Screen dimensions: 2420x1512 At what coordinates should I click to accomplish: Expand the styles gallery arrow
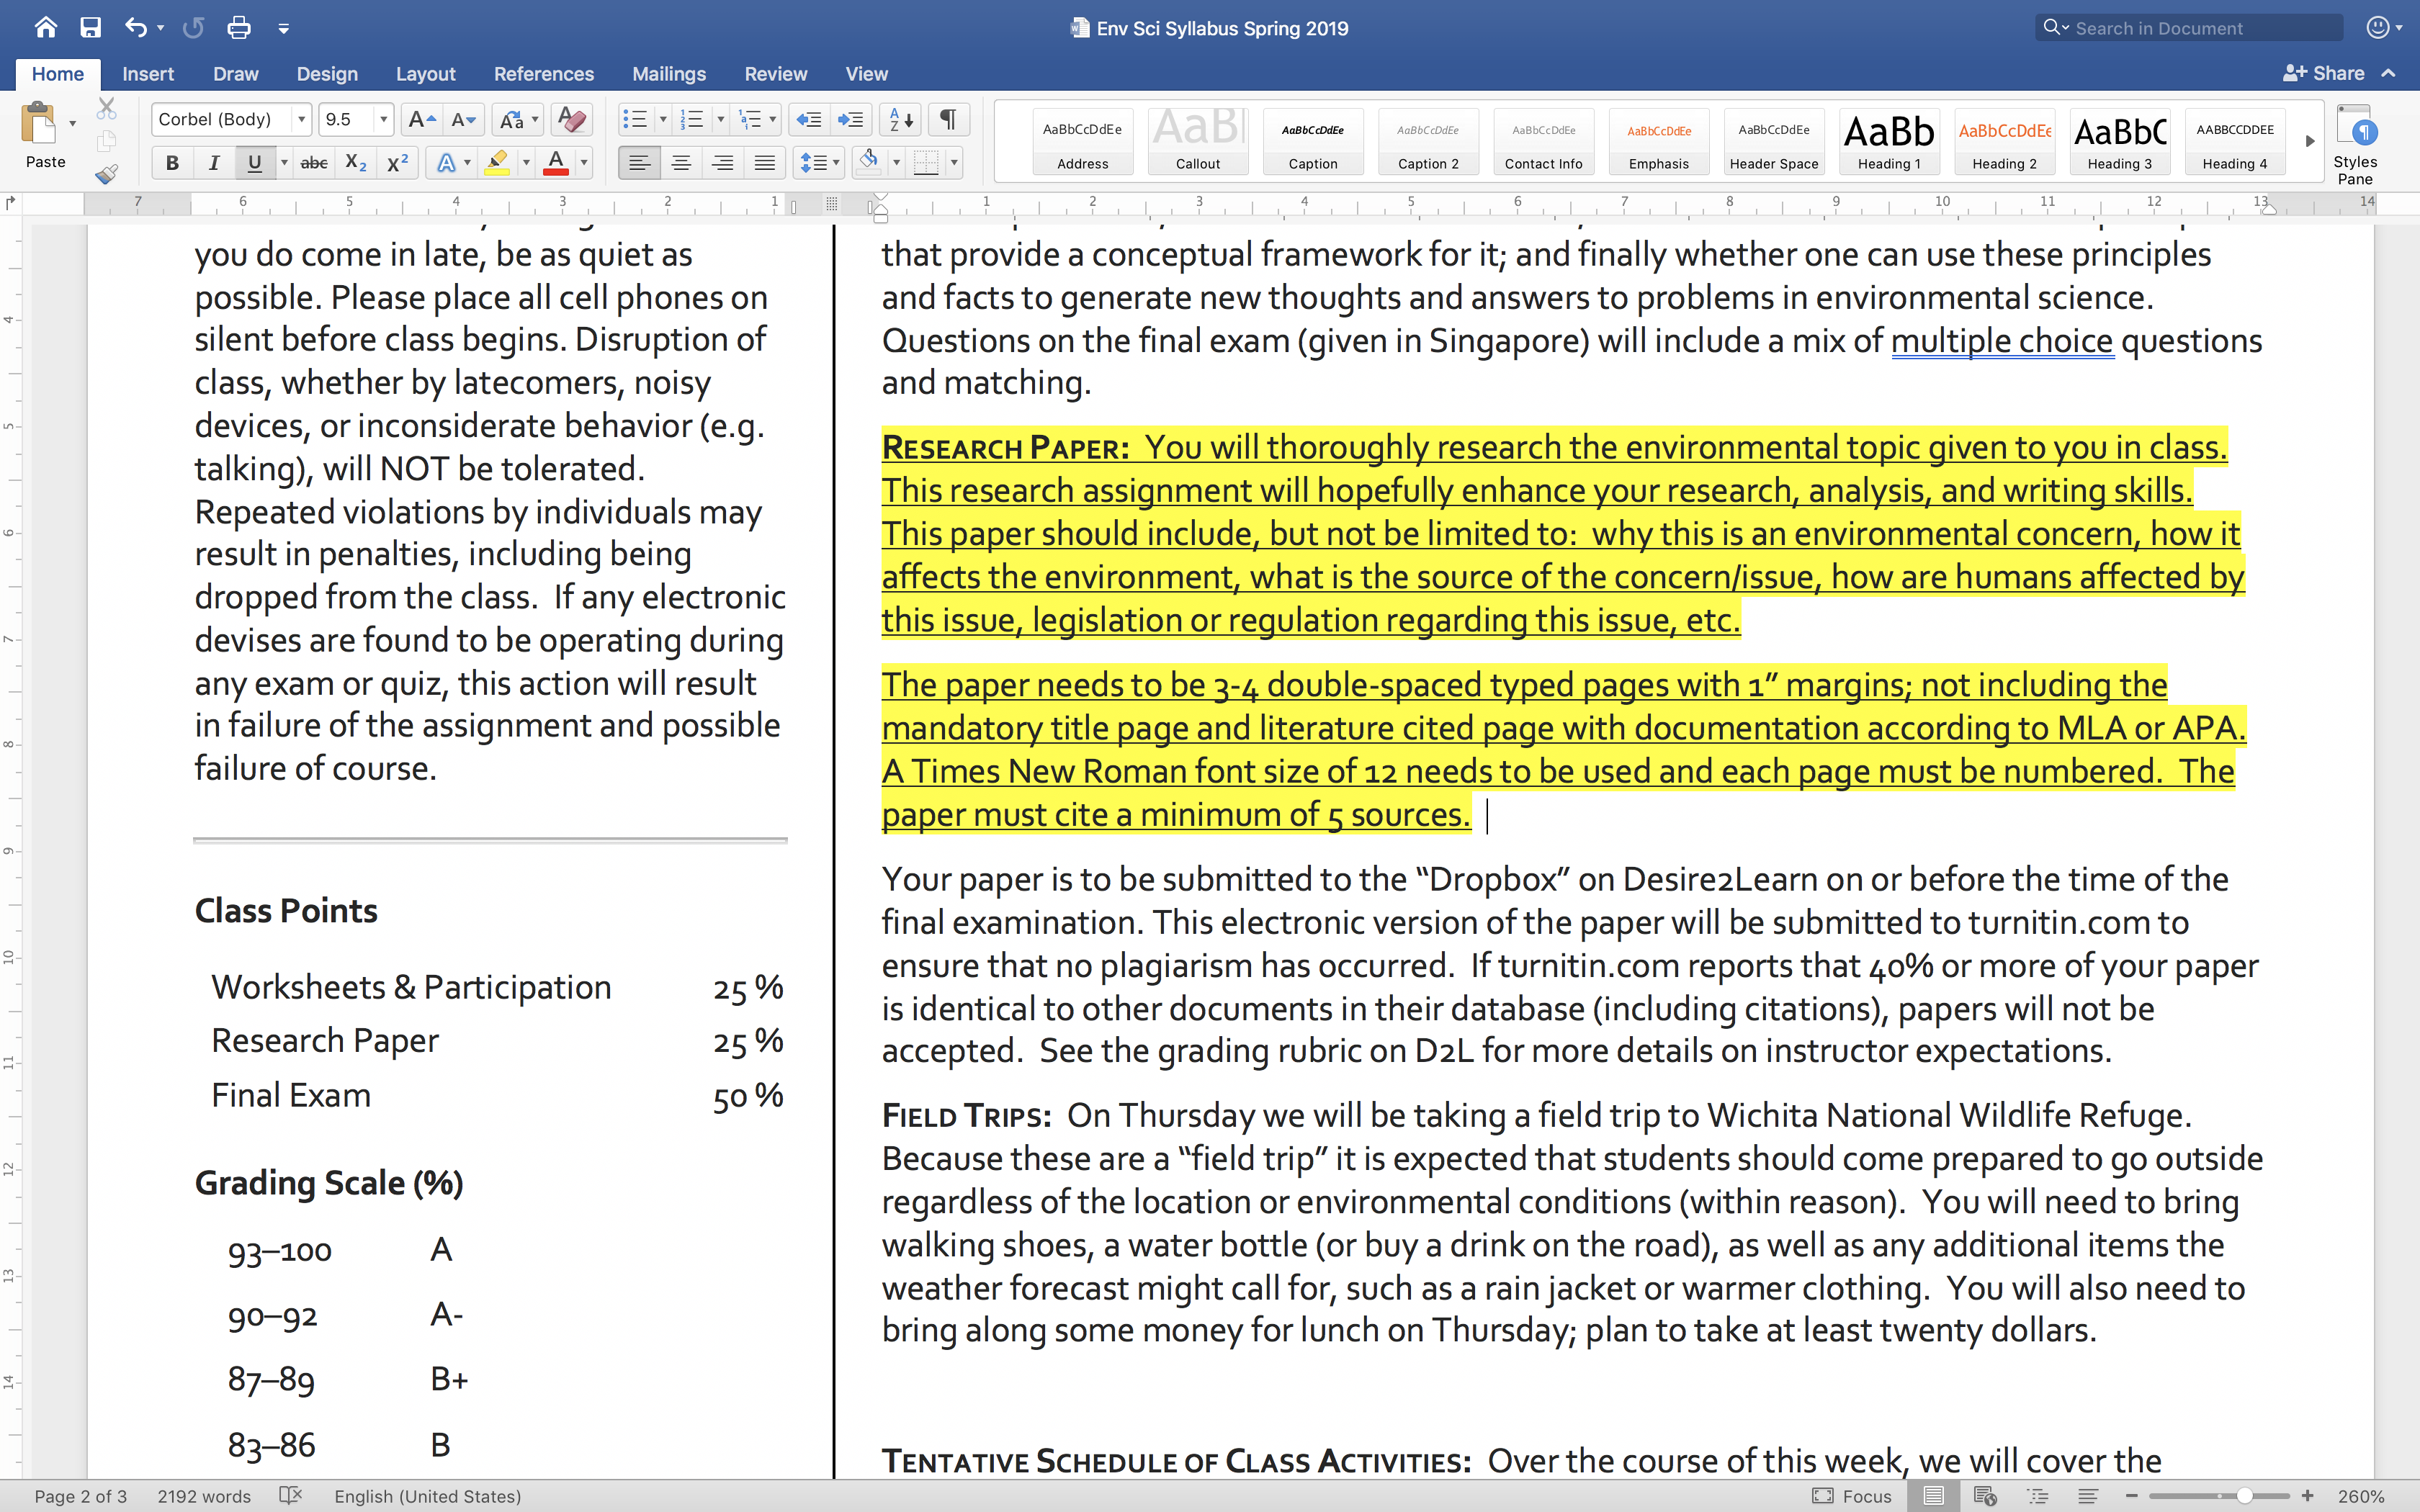pos(2310,141)
